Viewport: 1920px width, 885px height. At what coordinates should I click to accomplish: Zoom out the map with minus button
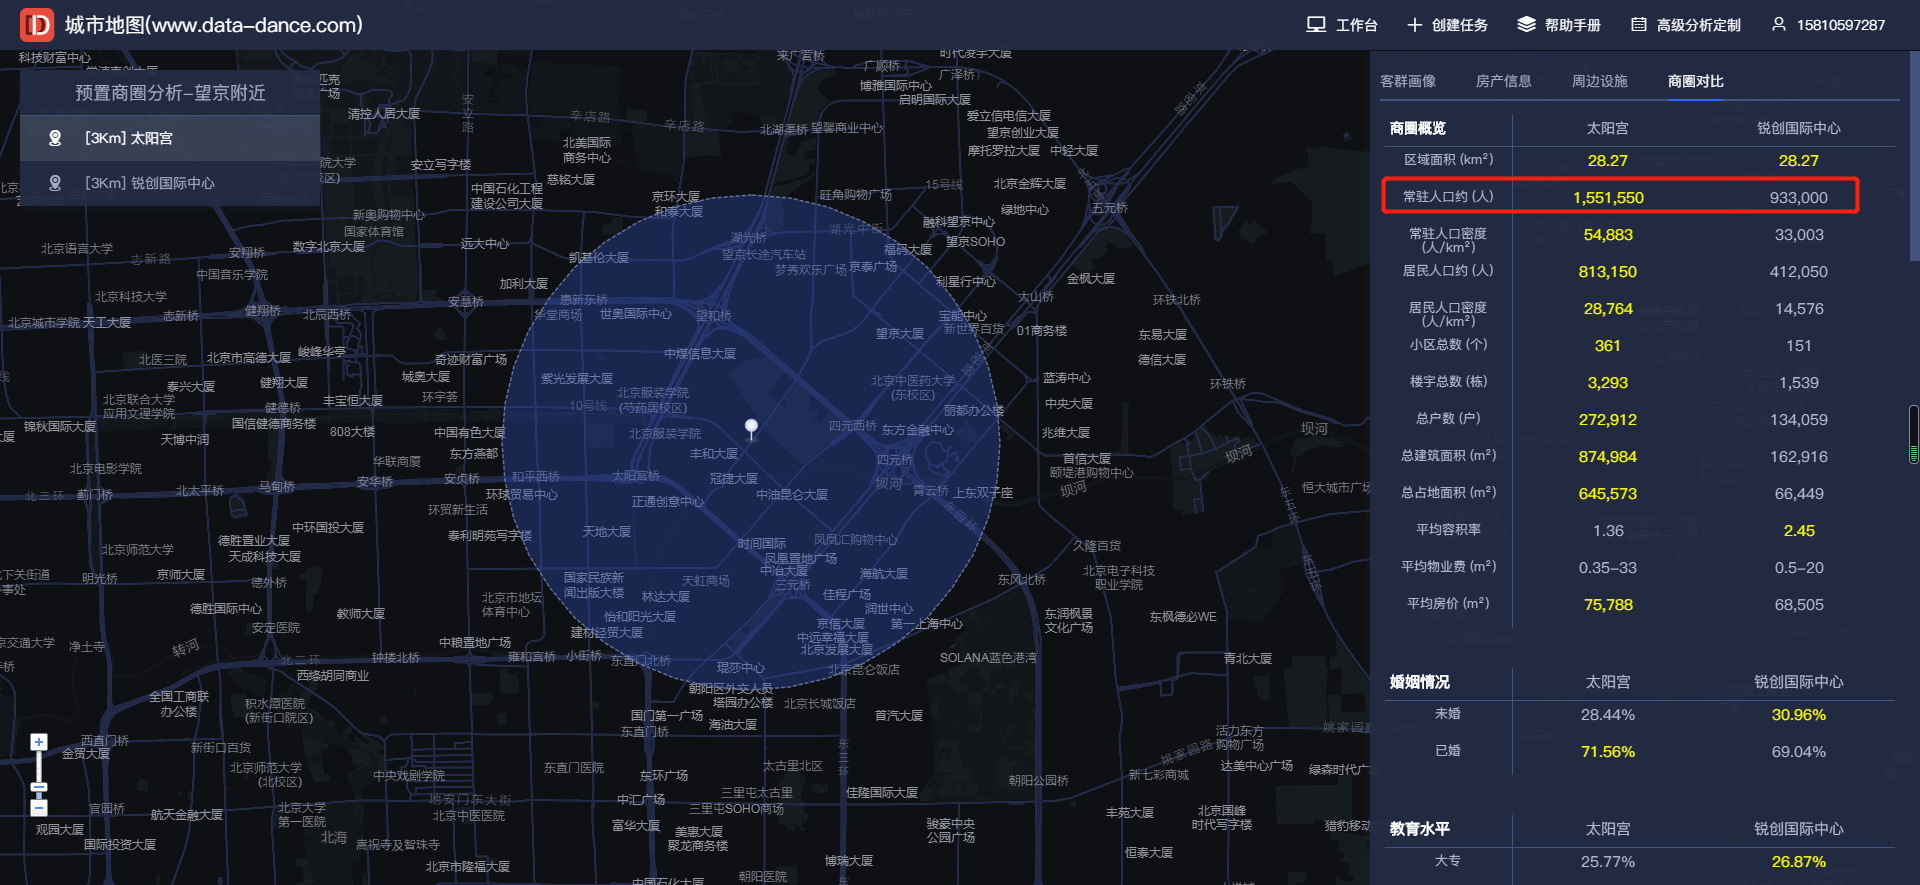pyautogui.click(x=39, y=808)
